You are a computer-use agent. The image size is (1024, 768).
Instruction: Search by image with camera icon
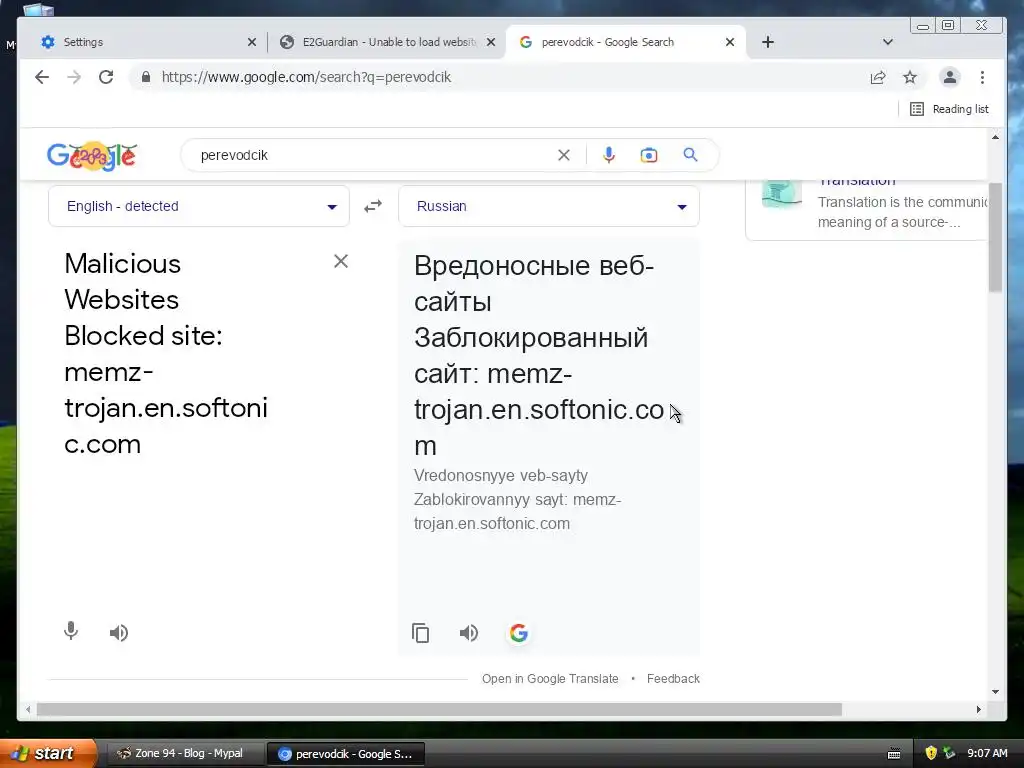click(x=648, y=155)
